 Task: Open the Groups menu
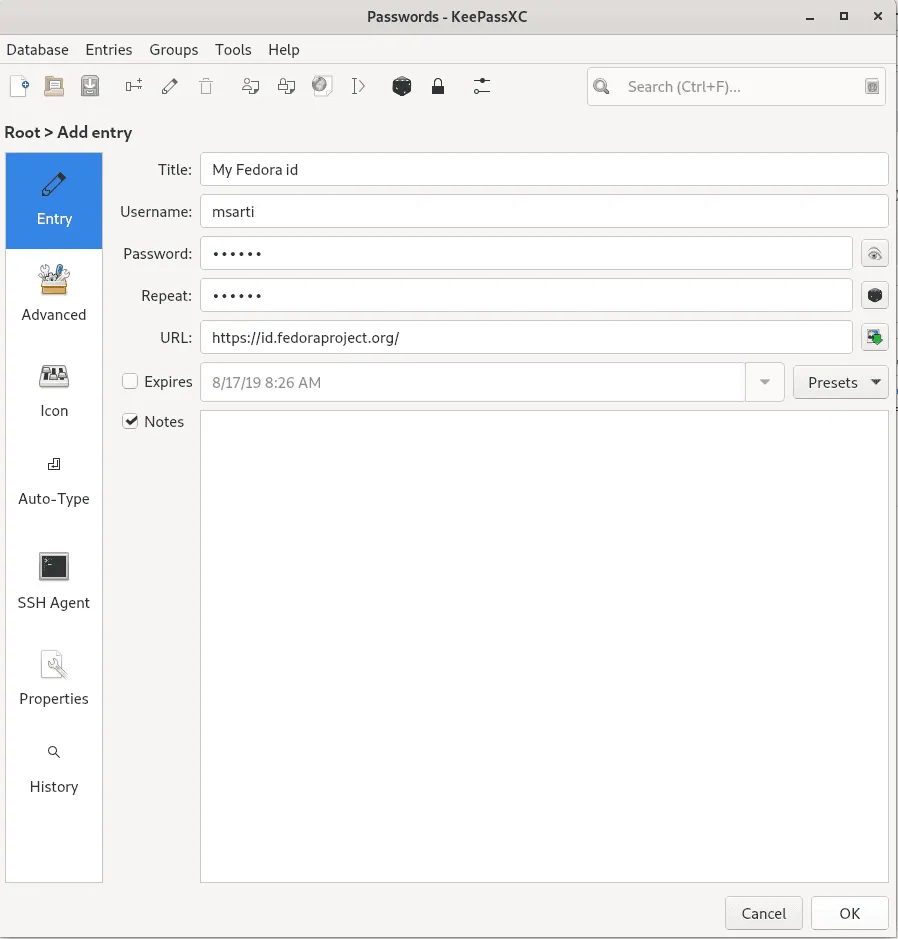(x=174, y=50)
